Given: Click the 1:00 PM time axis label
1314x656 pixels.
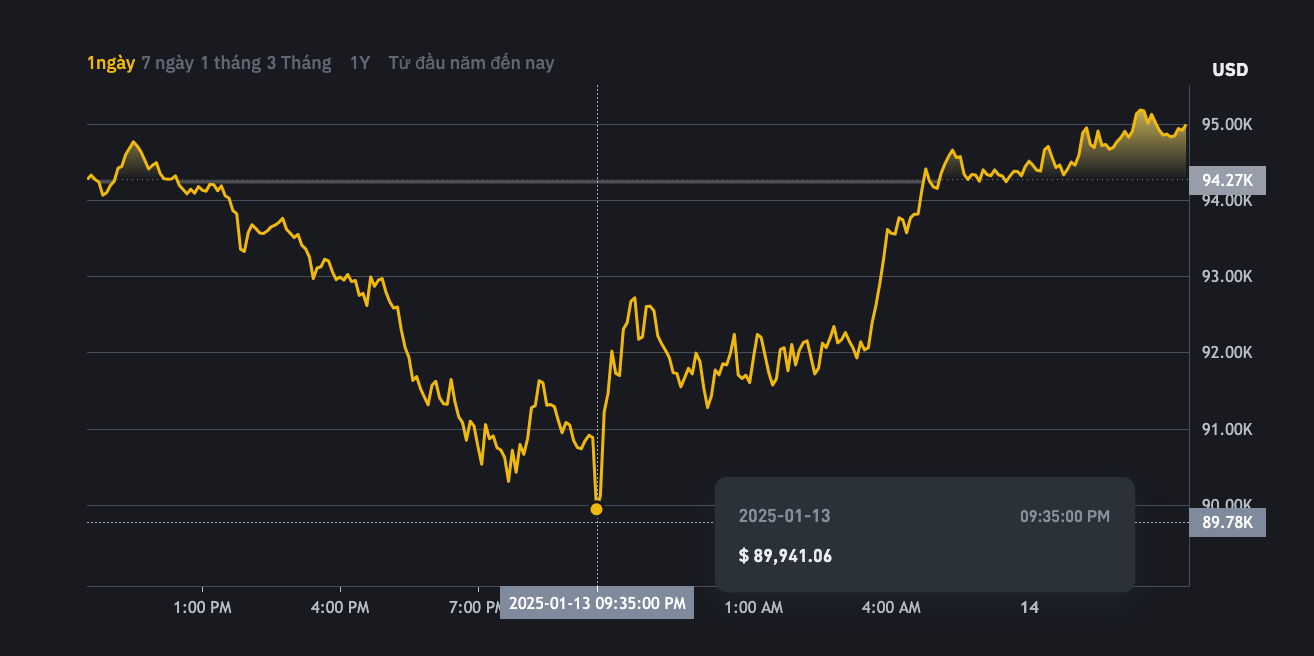Looking at the screenshot, I should [x=202, y=607].
